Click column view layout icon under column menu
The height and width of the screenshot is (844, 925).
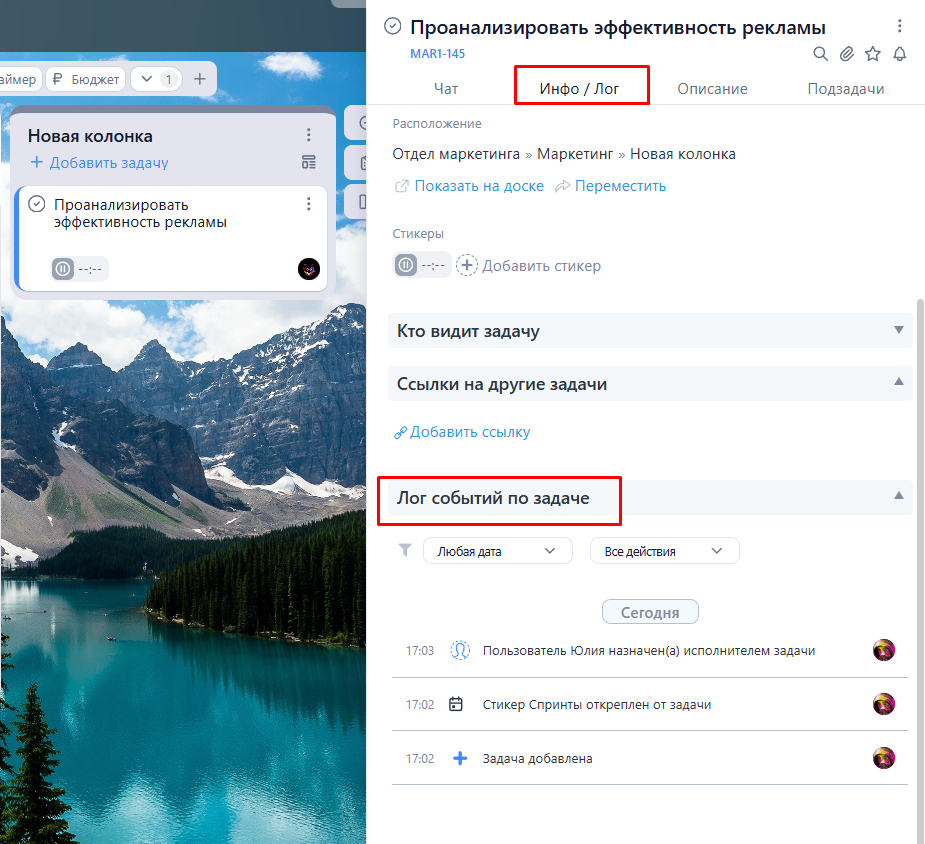click(x=309, y=162)
